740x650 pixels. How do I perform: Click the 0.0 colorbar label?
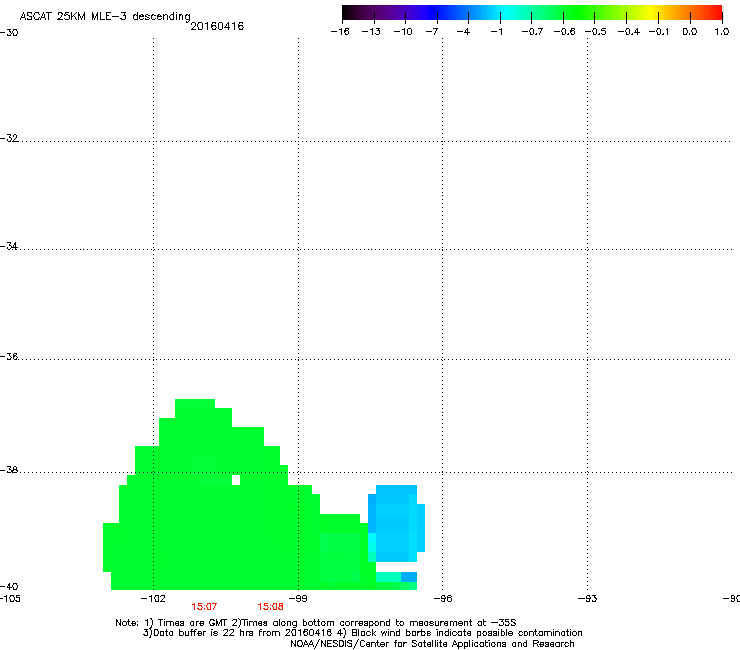690,32
